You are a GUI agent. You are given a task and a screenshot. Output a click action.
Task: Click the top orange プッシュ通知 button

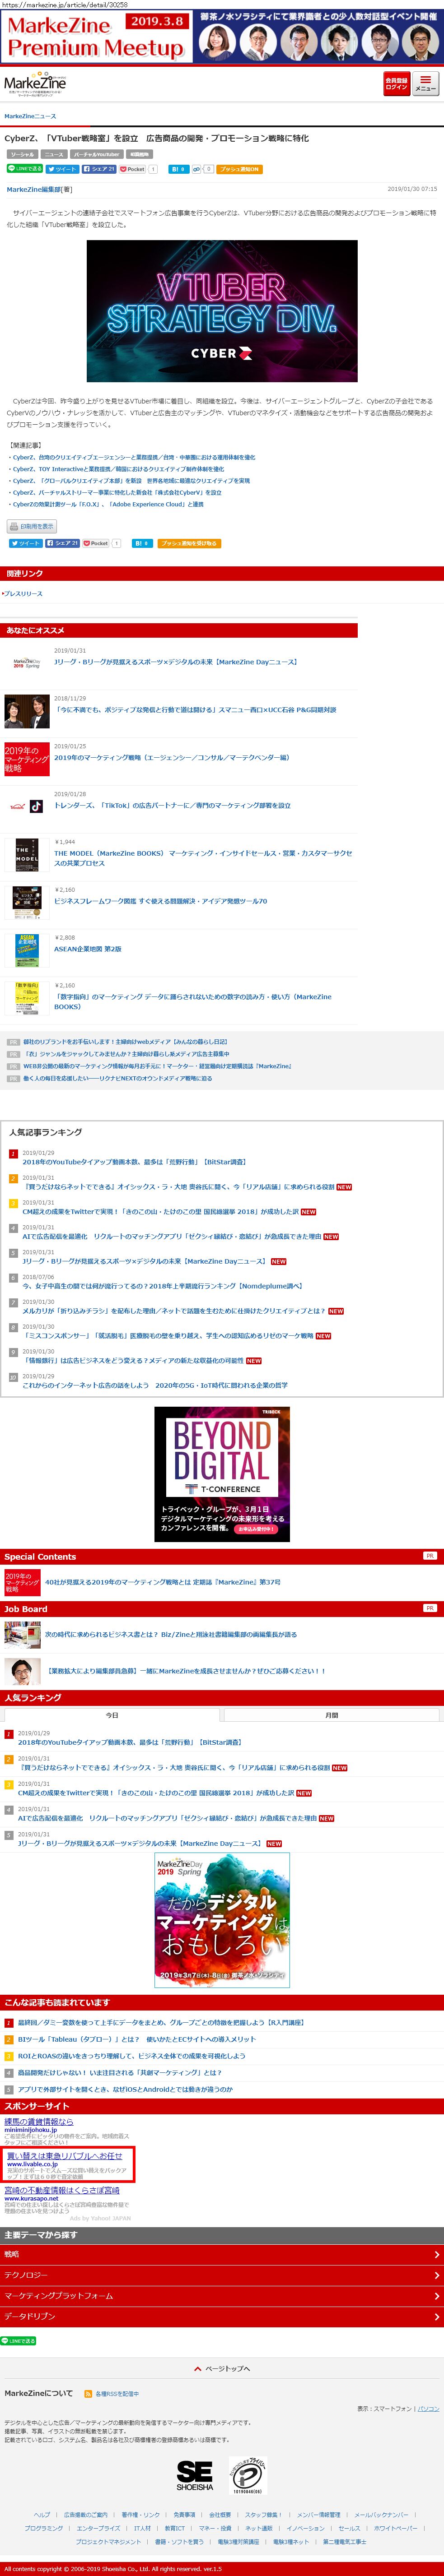pyautogui.click(x=239, y=169)
